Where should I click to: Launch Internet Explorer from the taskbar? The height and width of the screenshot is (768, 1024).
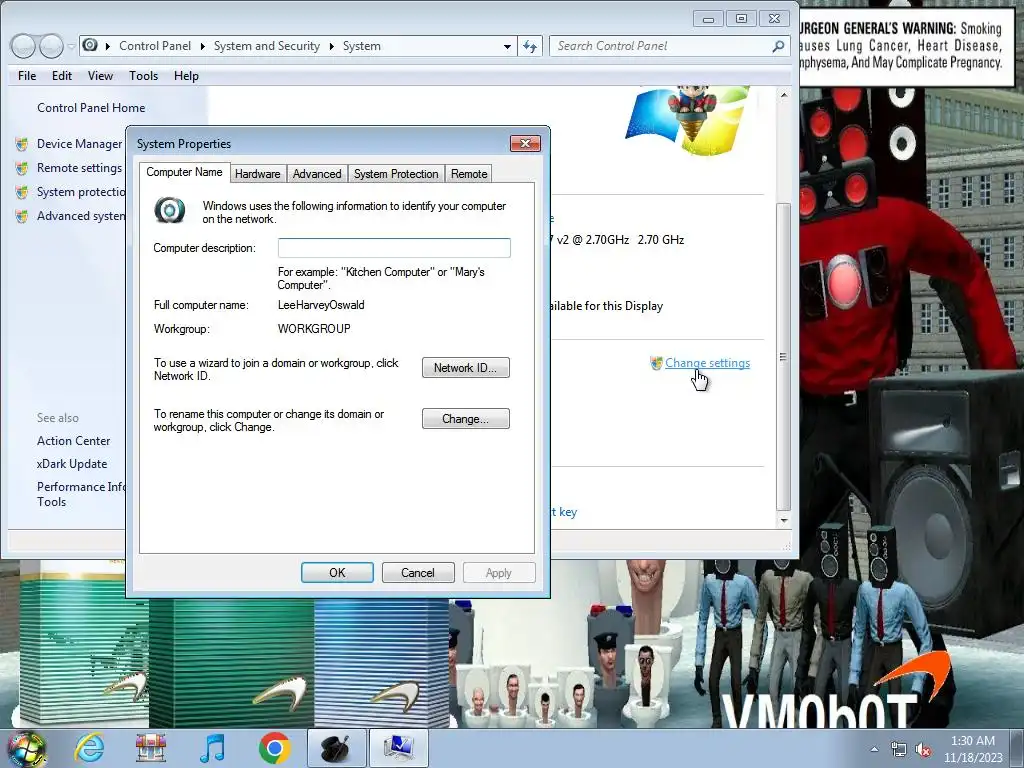point(89,748)
